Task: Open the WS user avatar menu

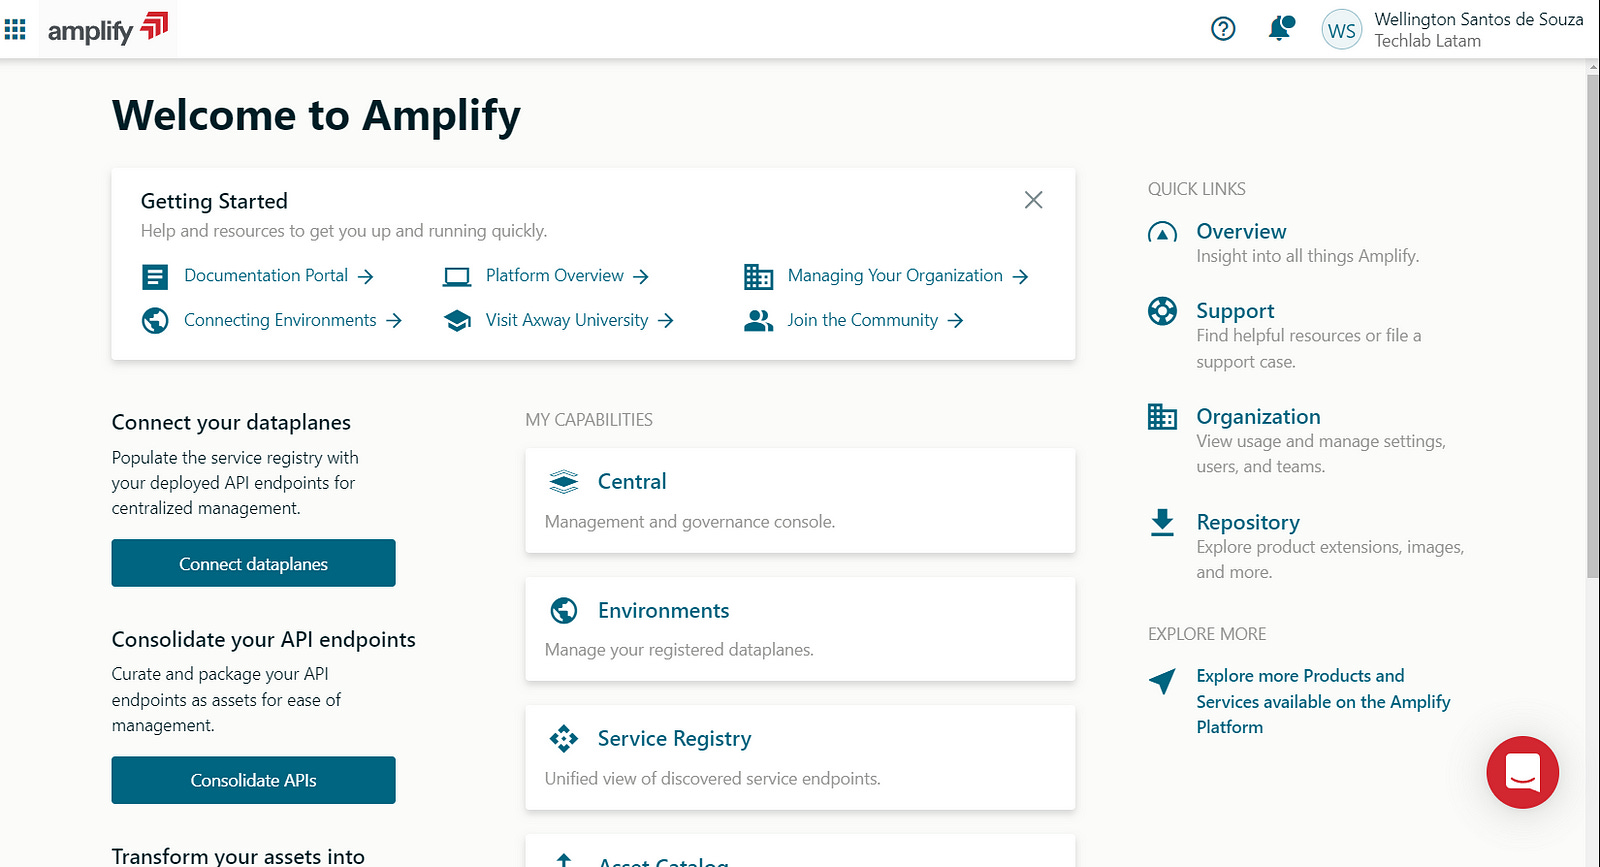Action: (1341, 30)
